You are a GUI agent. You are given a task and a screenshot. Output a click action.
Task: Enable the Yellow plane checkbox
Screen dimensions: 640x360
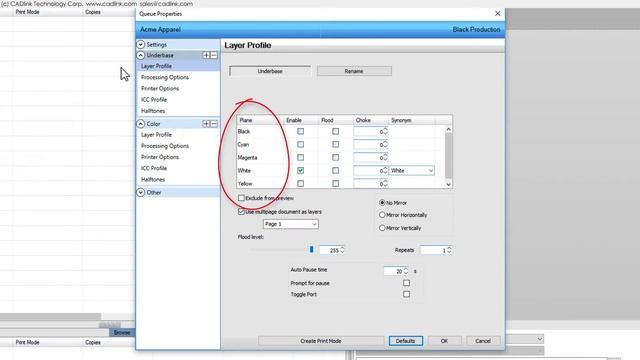[x=300, y=184]
